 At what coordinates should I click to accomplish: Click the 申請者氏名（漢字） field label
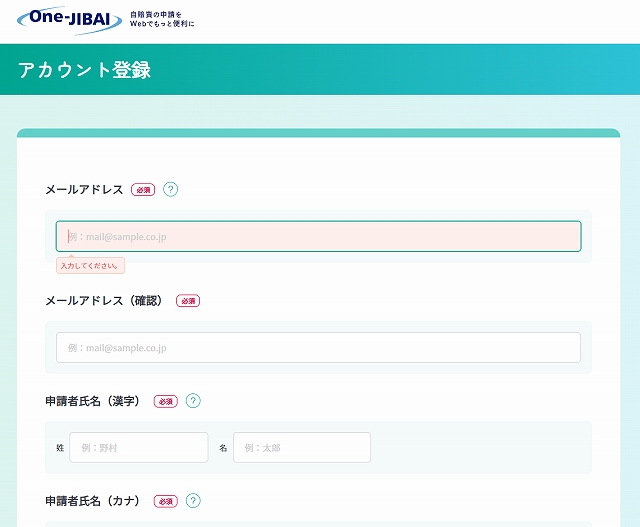(94, 401)
